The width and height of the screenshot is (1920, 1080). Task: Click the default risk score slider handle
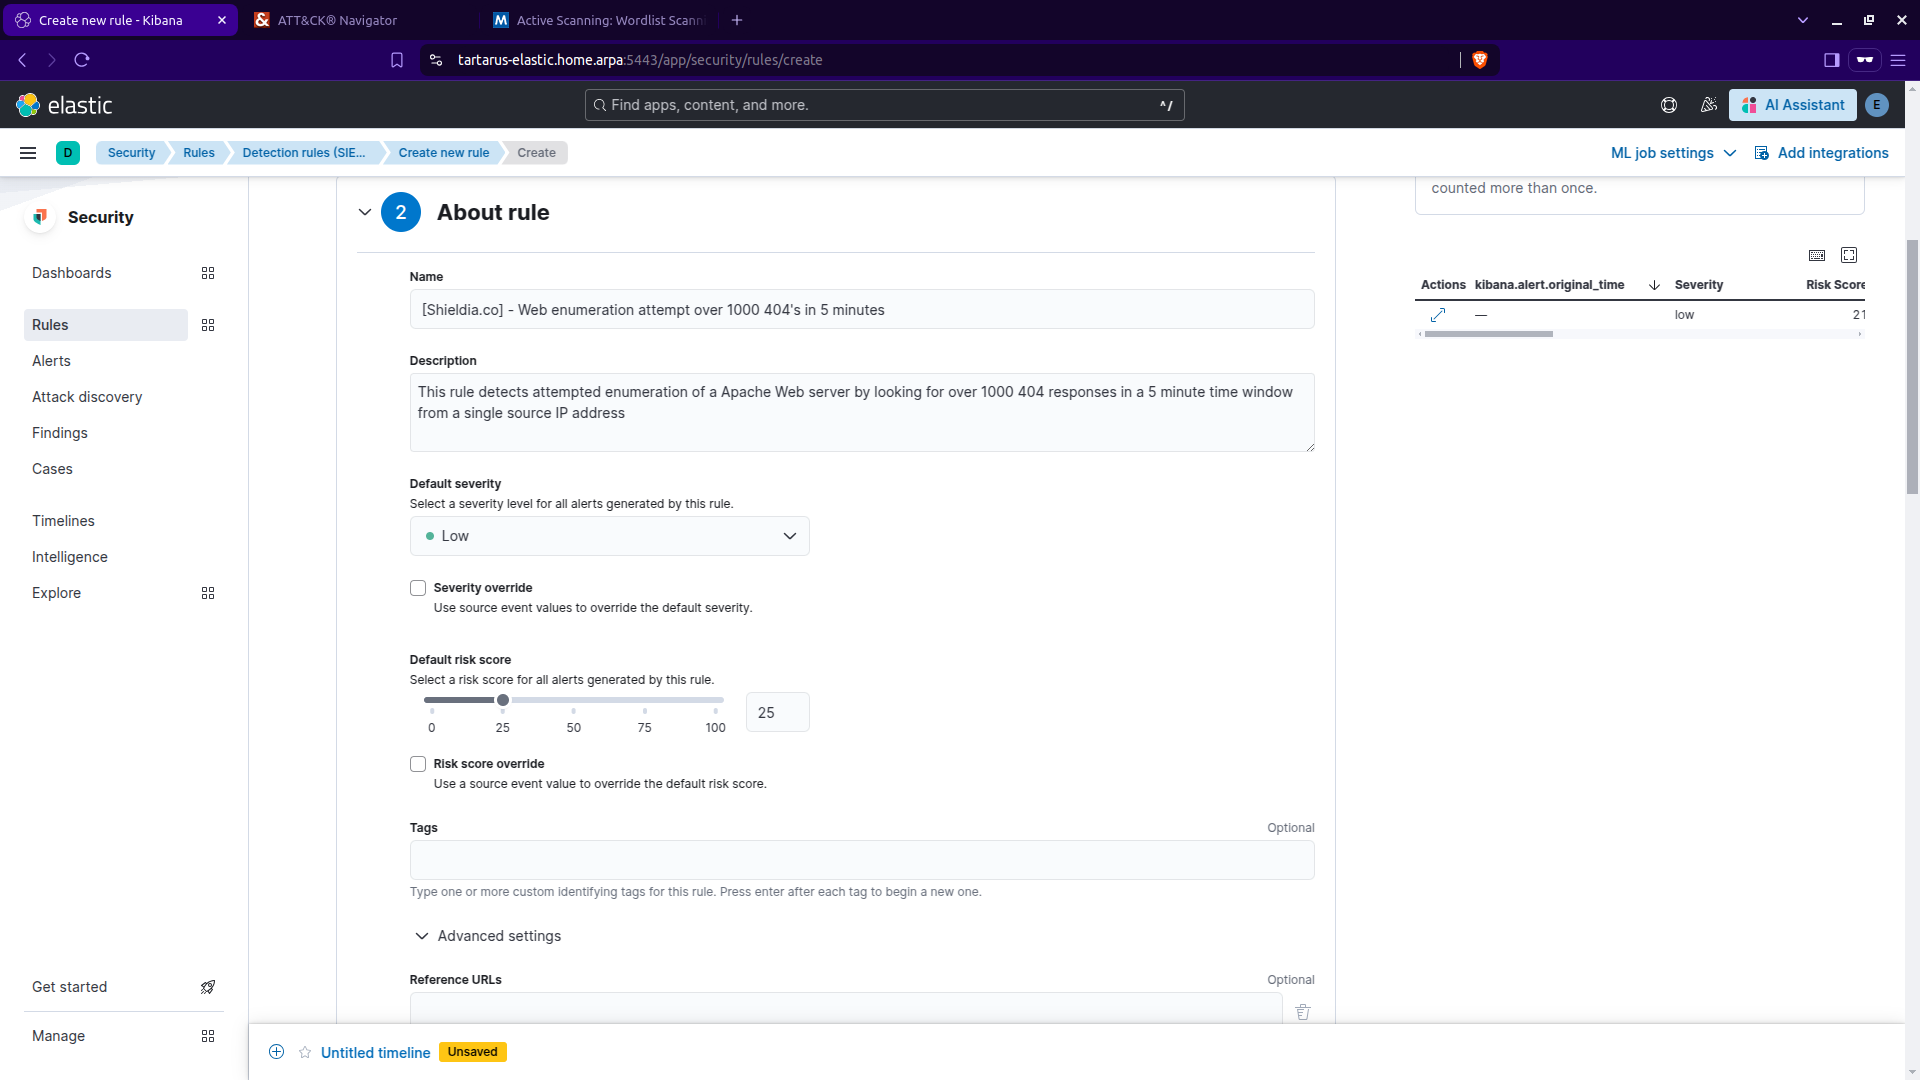[x=503, y=700]
